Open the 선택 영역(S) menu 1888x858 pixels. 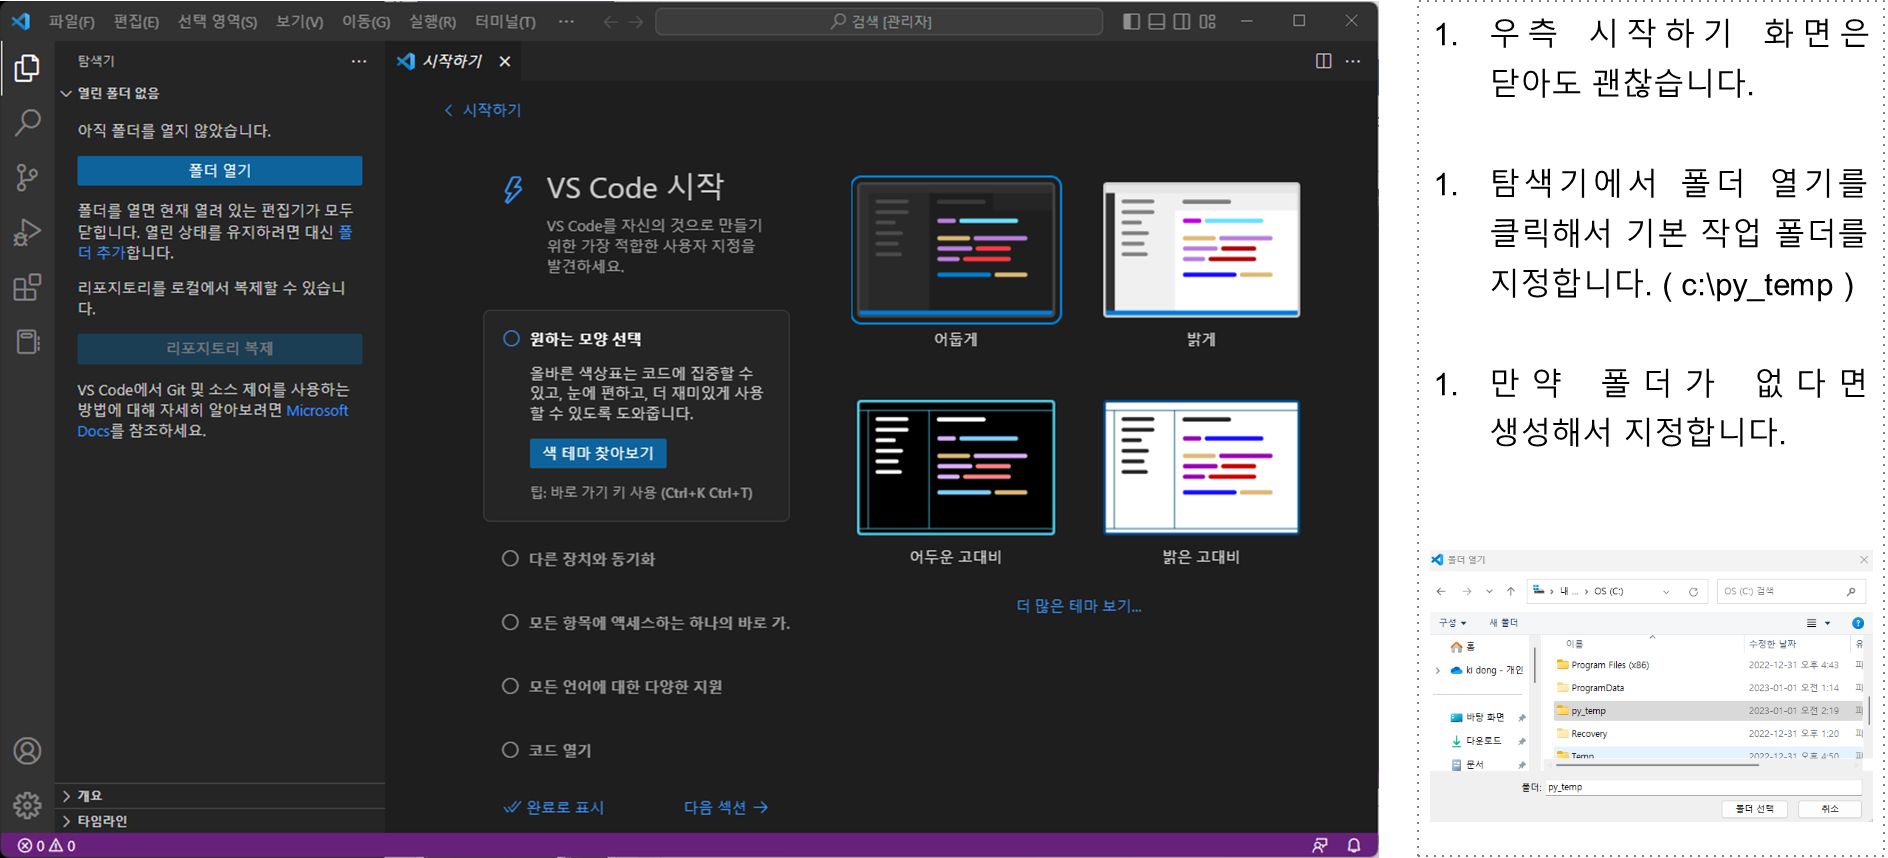click(217, 21)
